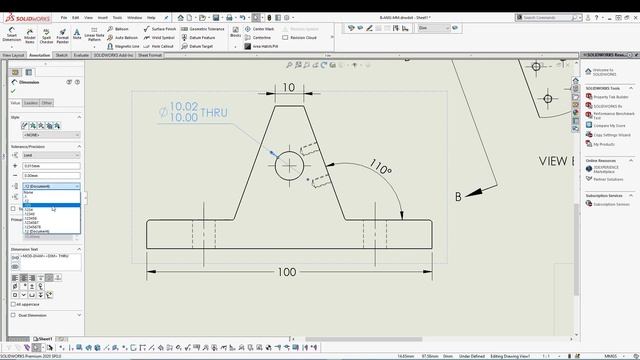Choose None in the precision list
Screen dimensions: 640x360
click(51, 192)
